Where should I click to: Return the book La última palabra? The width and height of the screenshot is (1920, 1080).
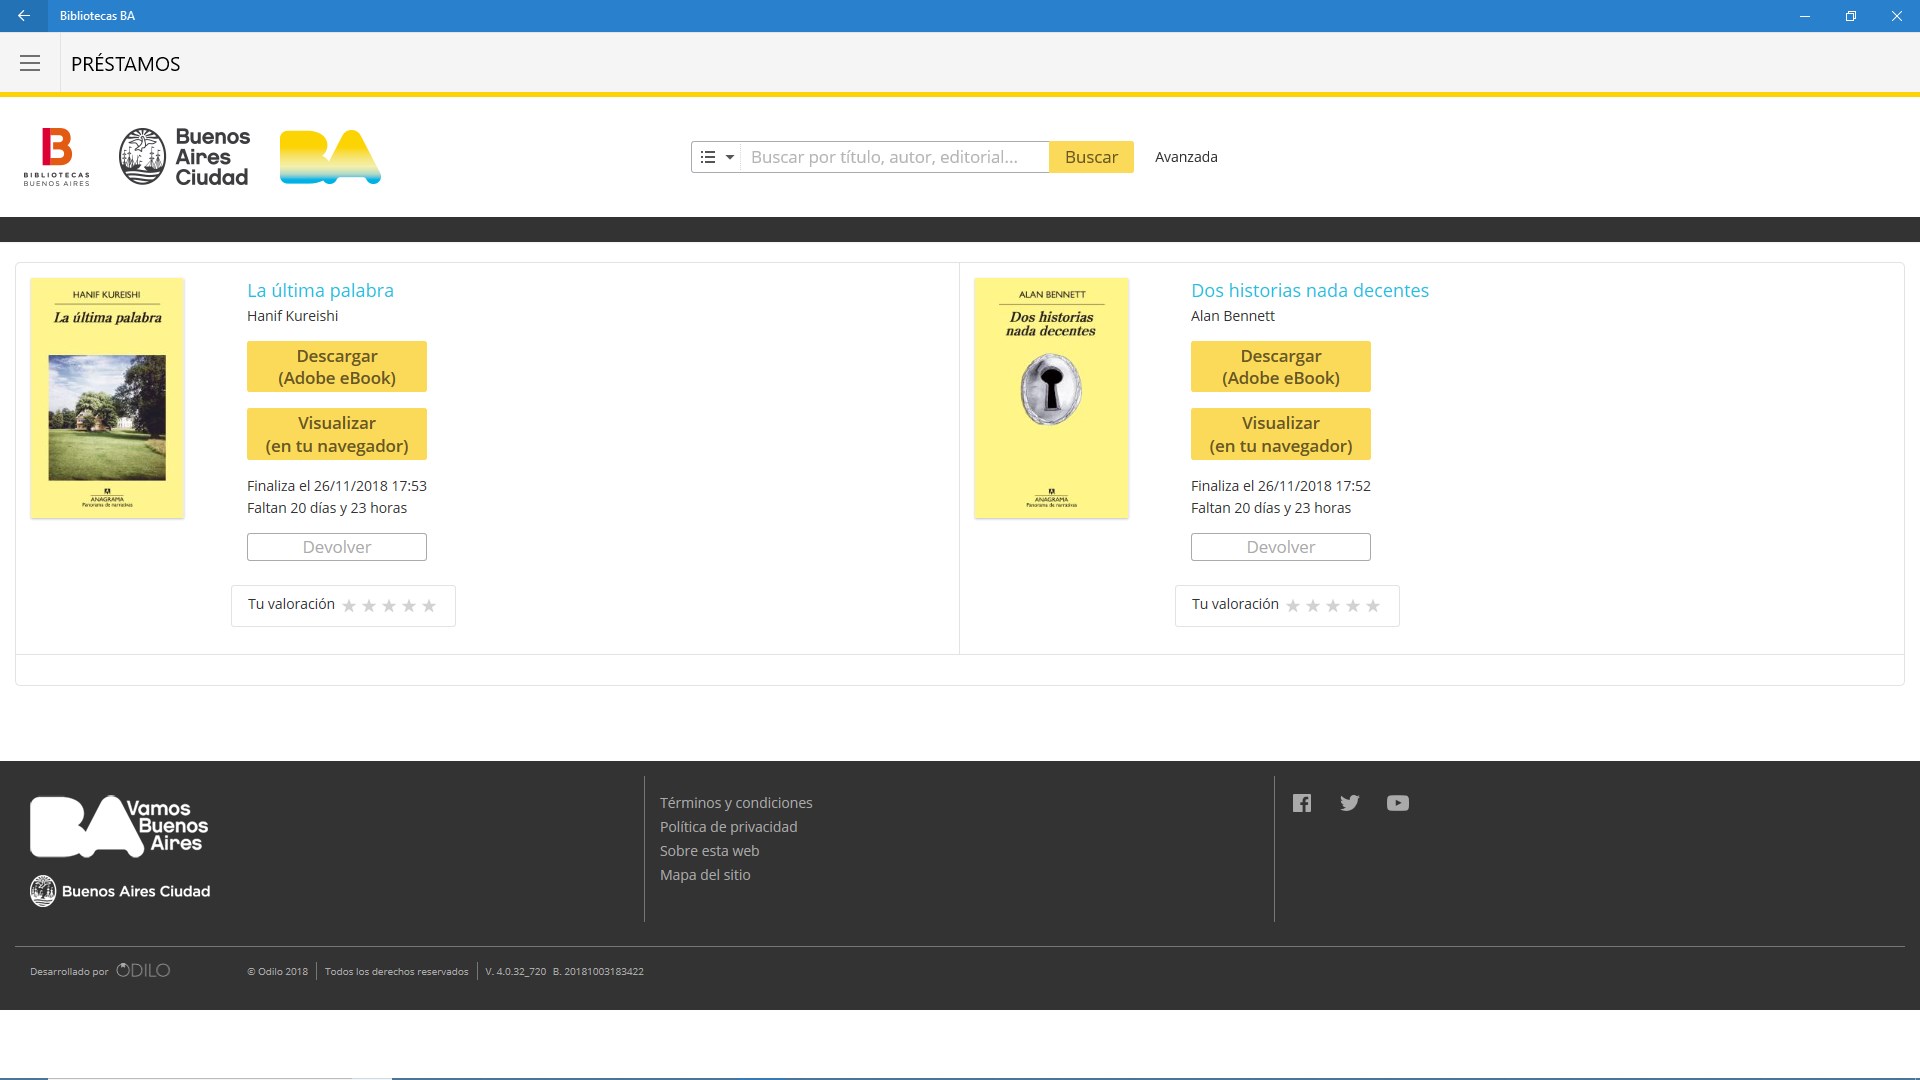click(x=337, y=547)
